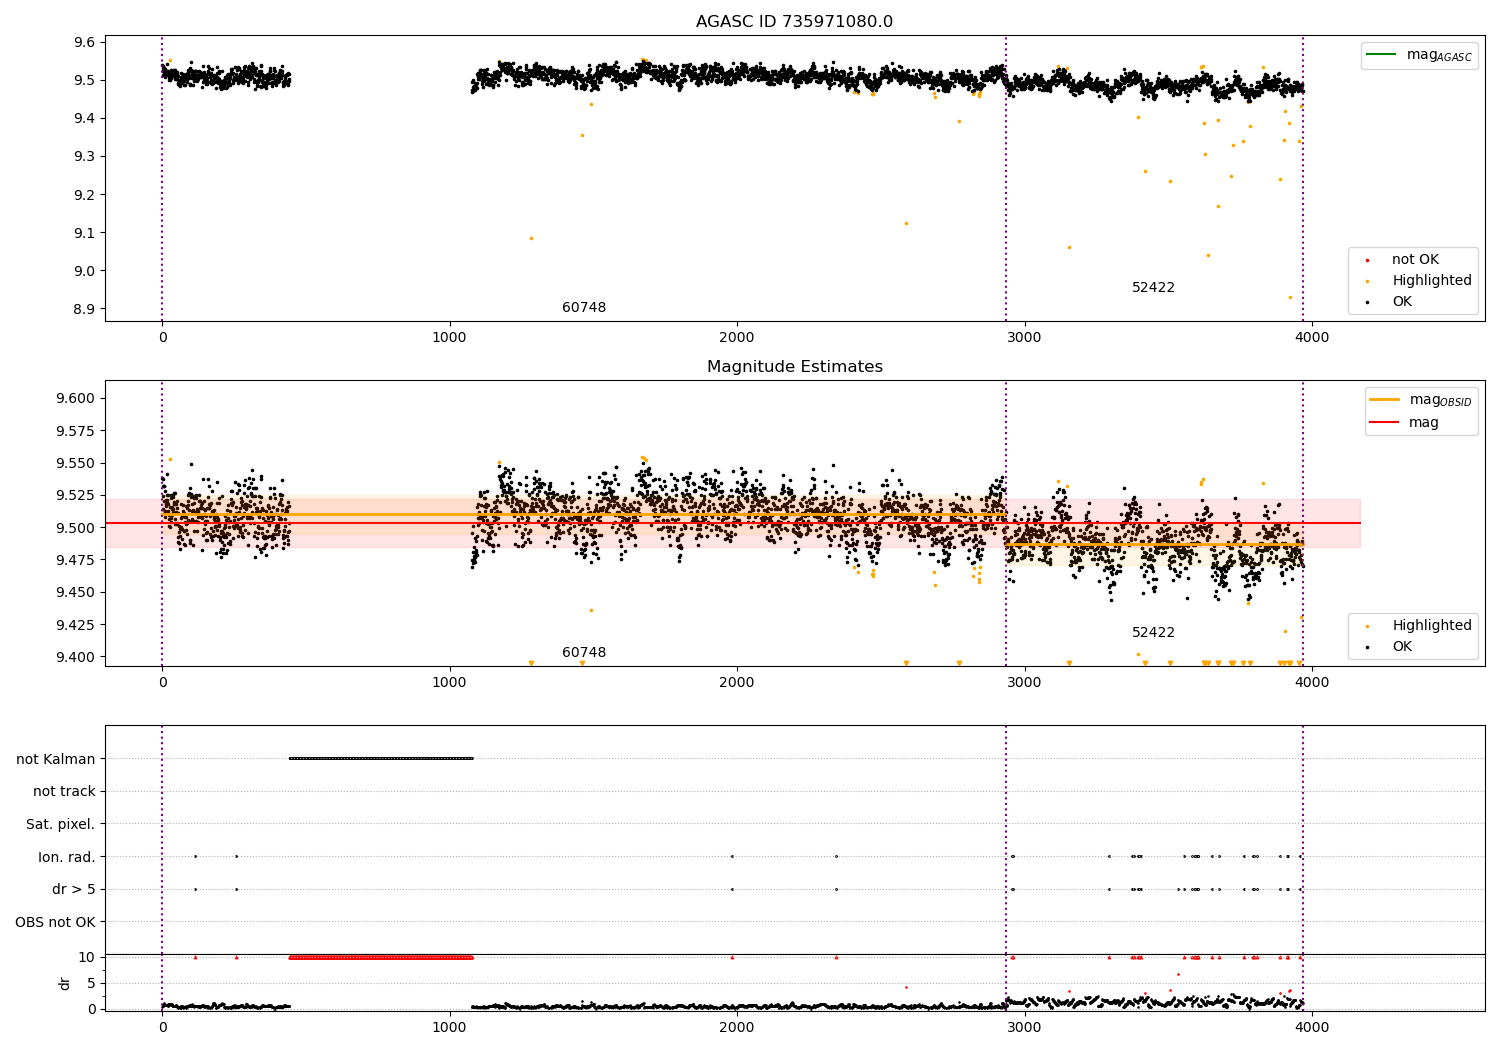The height and width of the screenshot is (1050, 1500).
Task: Select the "OK" legend entry in top plot
Action: [1402, 302]
